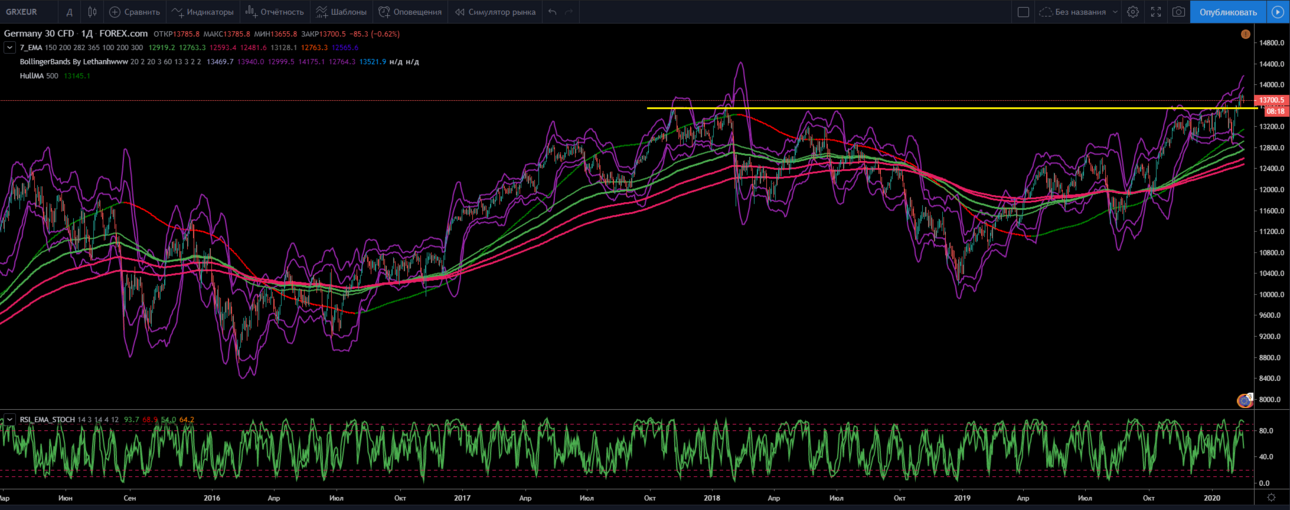Viewport: 1290px width, 510px height.
Task: Click the undo arrow icon
Action: [552, 12]
